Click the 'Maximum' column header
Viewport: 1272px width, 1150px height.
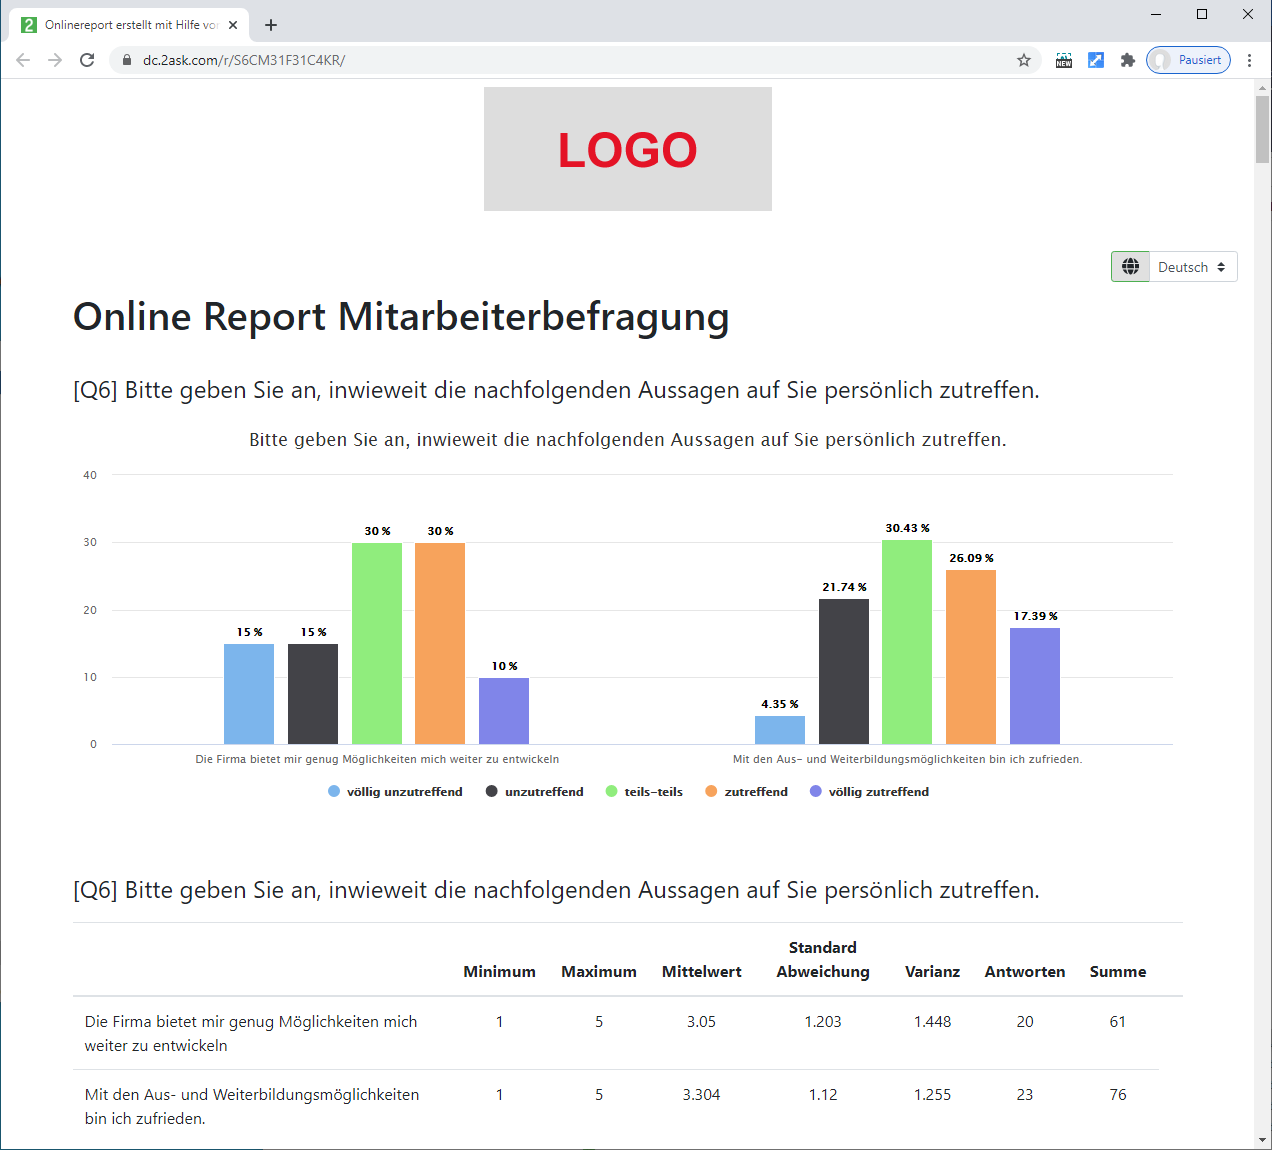click(599, 972)
